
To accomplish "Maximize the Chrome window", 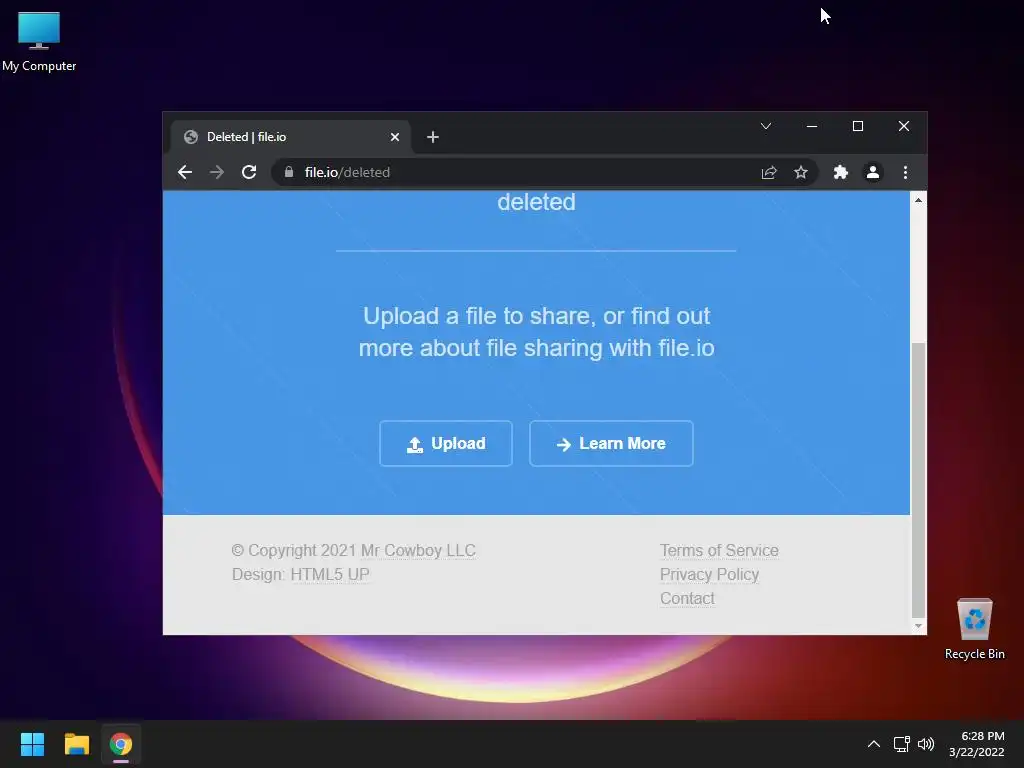I will coord(858,126).
